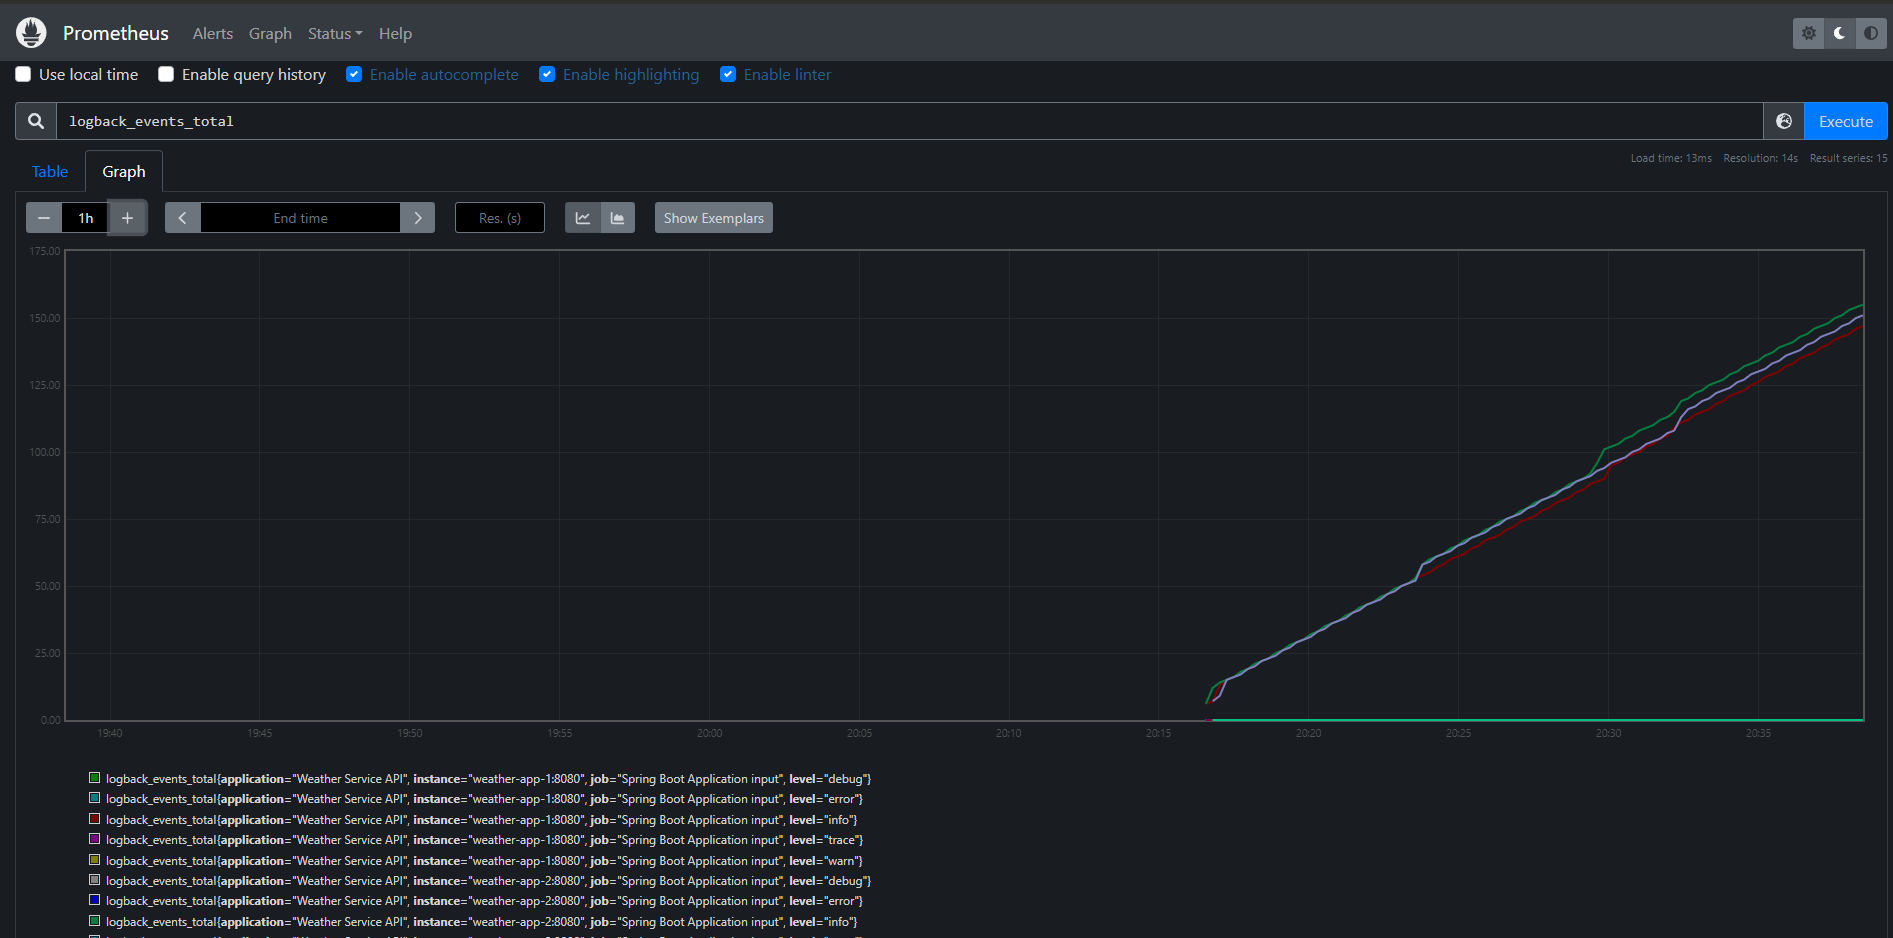Click swatch for weather-app-2 error series
The image size is (1893, 938).
point(94,900)
